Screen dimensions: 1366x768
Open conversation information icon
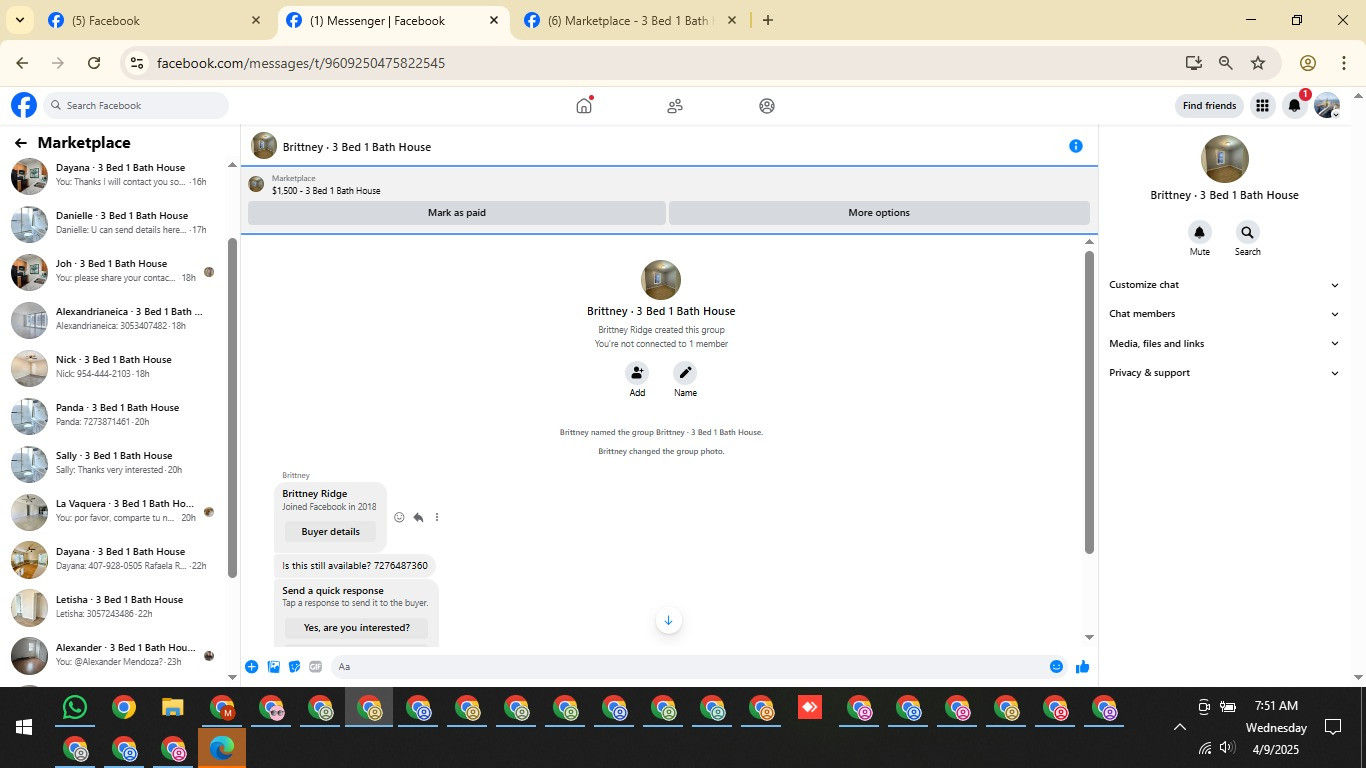coord(1076,146)
